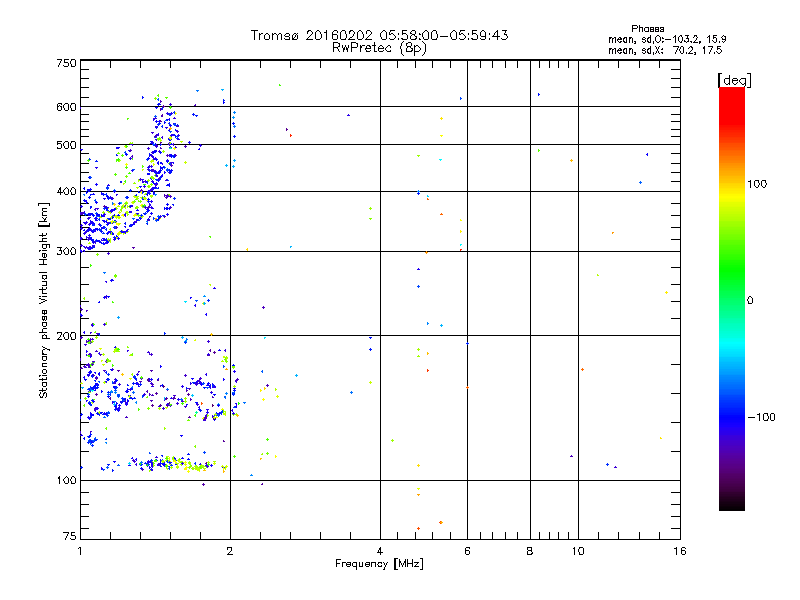Click the 'mean, sd,O:-103.2, 15.9' statistic line

tap(667, 39)
